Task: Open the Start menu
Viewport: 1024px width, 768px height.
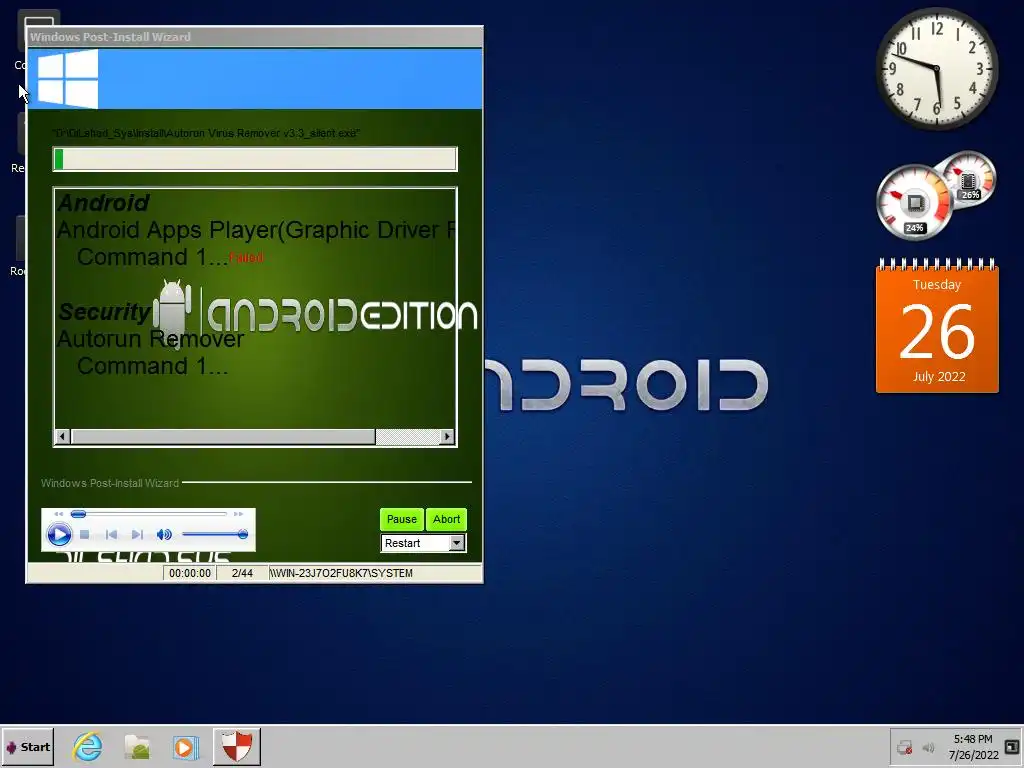Action: click(x=28, y=746)
